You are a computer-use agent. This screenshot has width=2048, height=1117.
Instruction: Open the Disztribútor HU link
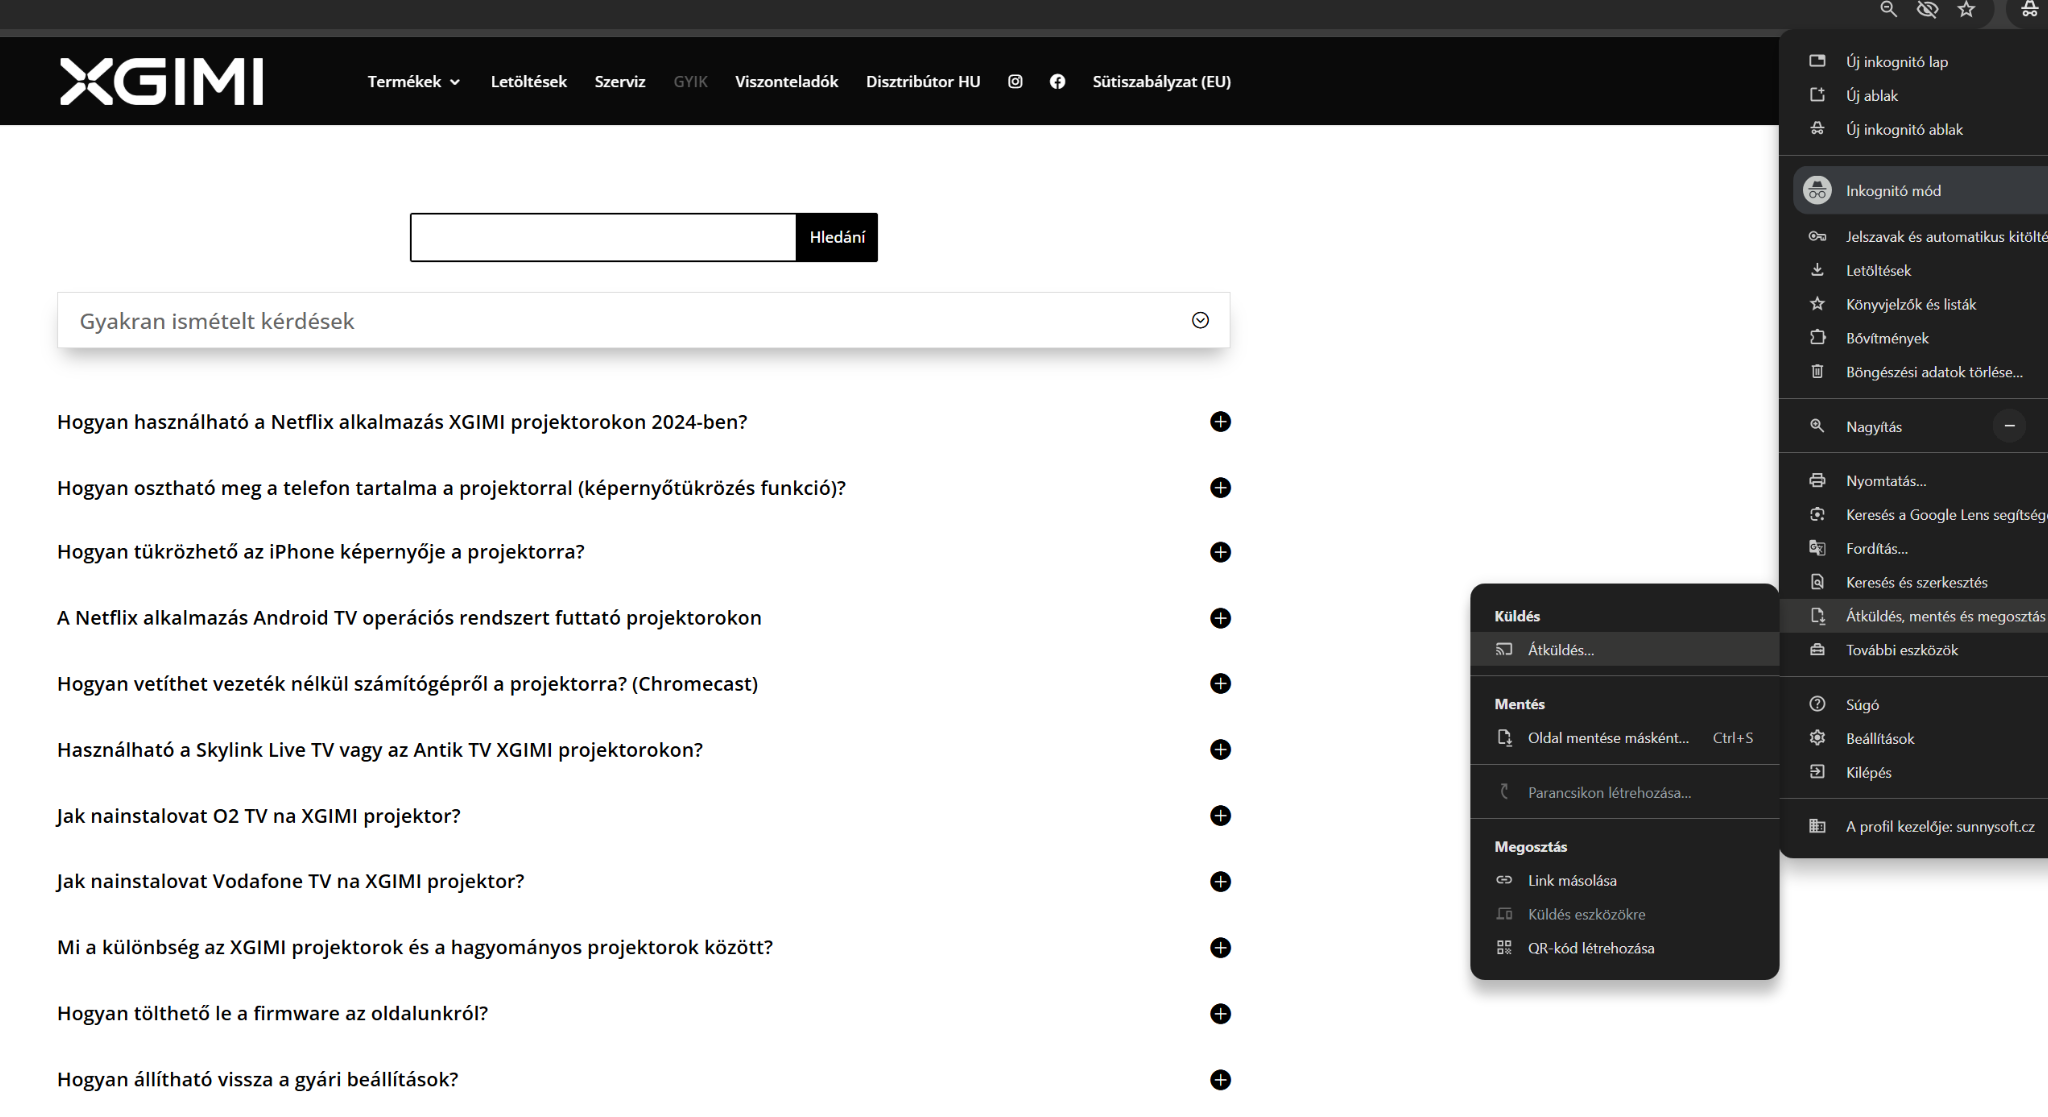click(x=923, y=82)
